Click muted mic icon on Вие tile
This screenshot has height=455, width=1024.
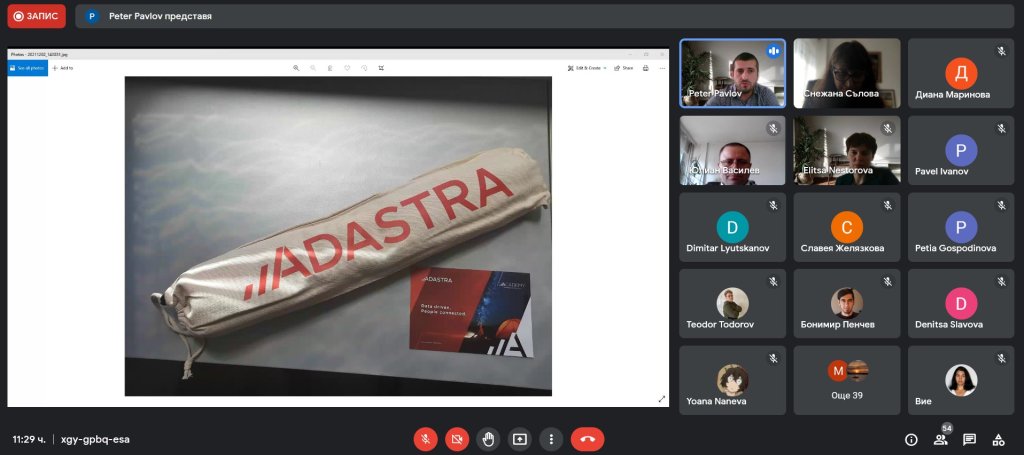1002,358
